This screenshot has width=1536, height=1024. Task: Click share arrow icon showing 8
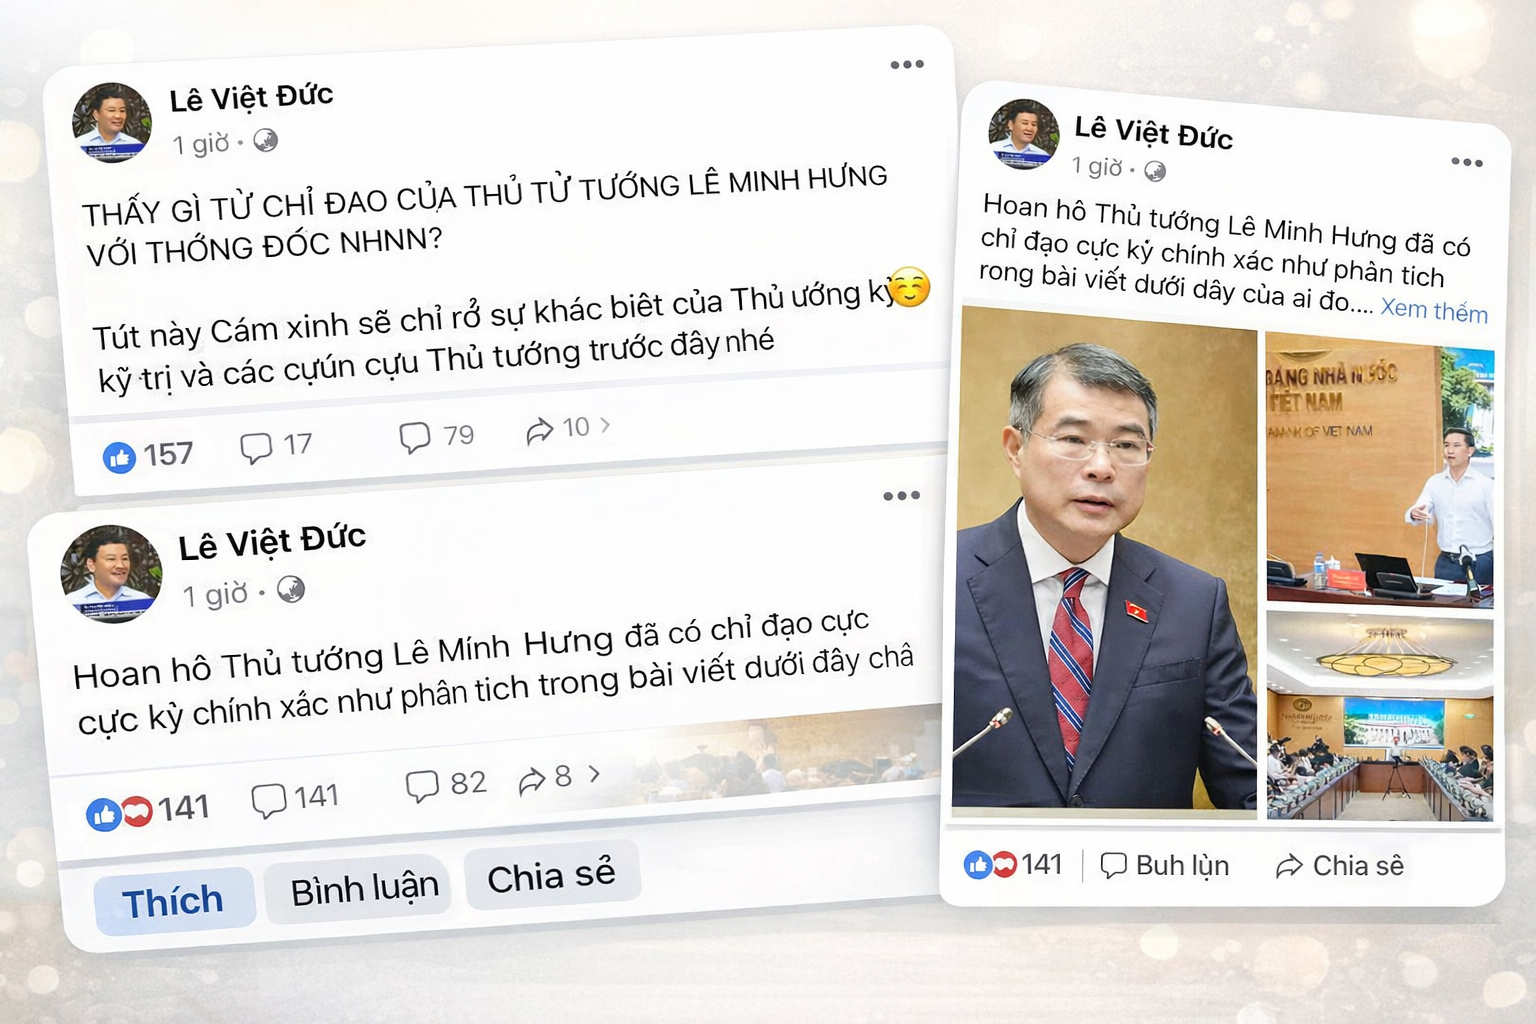(x=532, y=780)
